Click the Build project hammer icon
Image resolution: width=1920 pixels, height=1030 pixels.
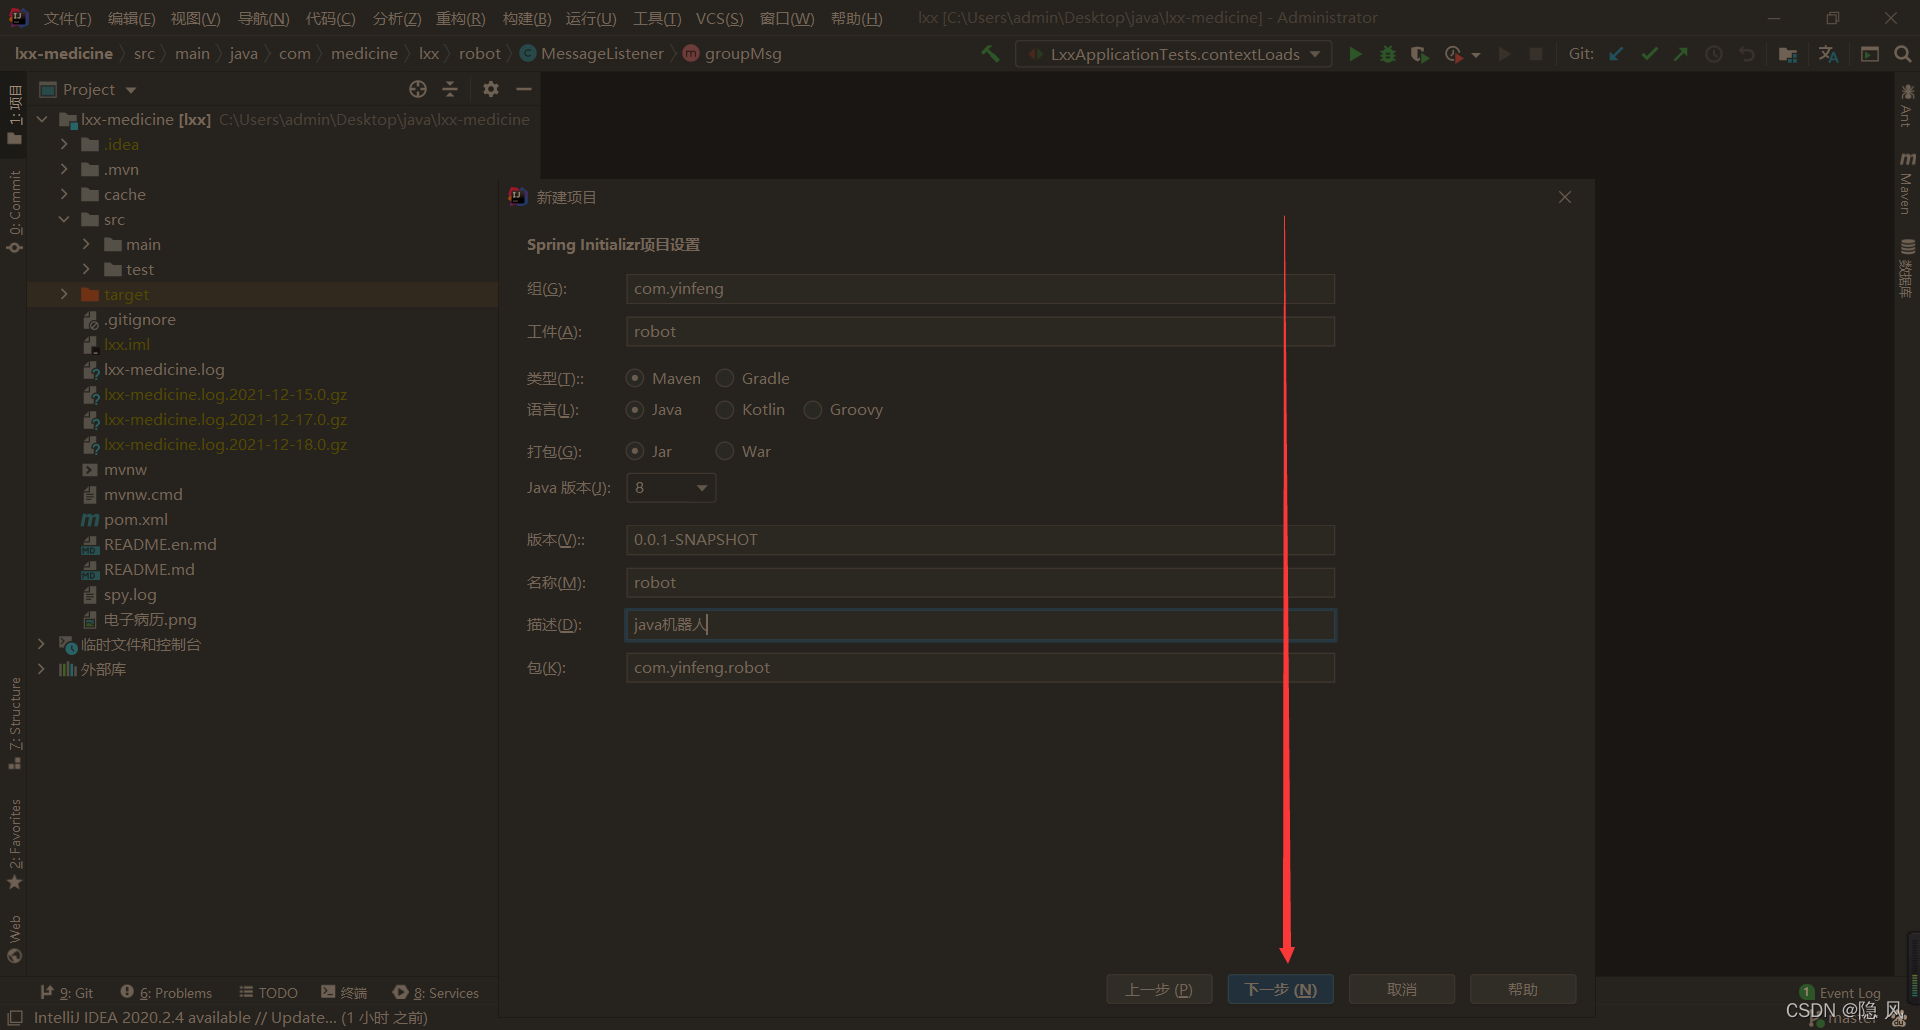coord(990,54)
